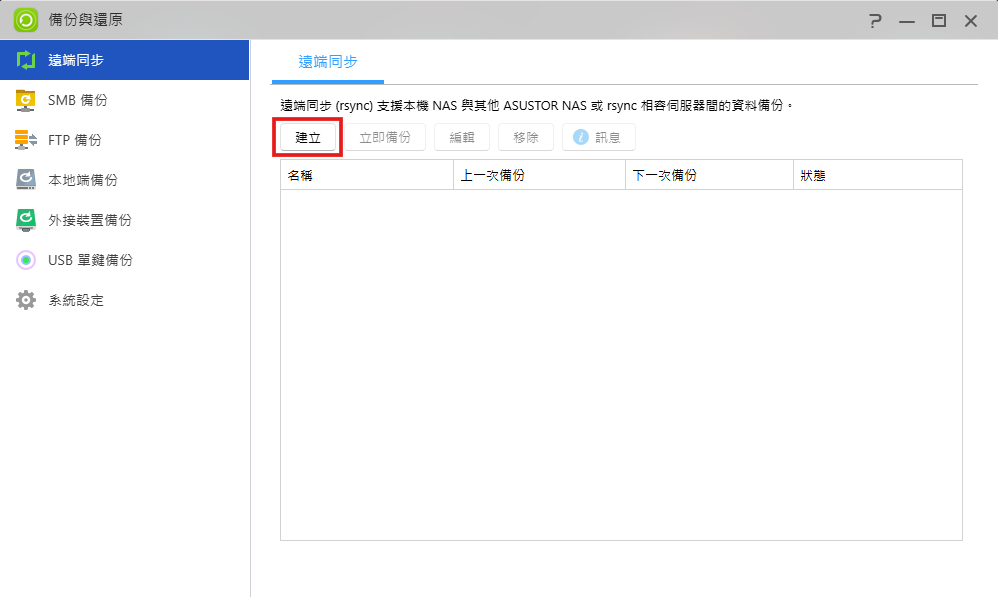Image resolution: width=998 pixels, height=597 pixels.
Task: Click the info icon beside 訊息
Action: [580, 137]
